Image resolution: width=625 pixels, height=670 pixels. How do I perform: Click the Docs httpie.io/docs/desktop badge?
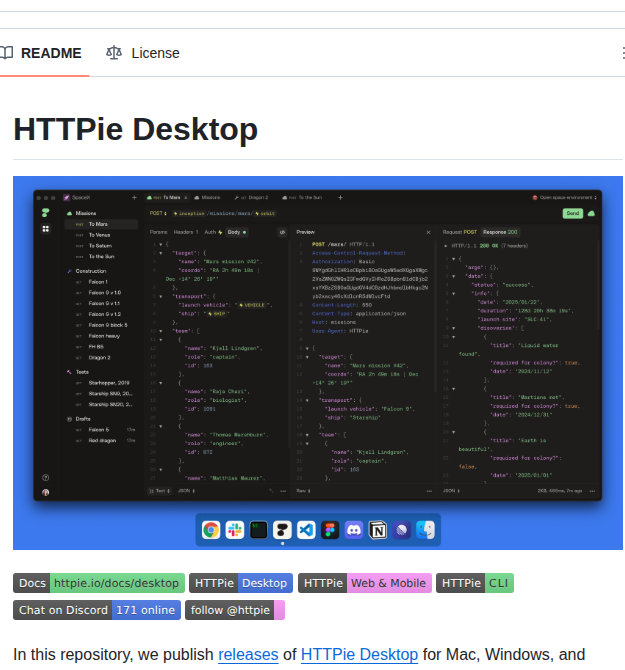point(99,583)
